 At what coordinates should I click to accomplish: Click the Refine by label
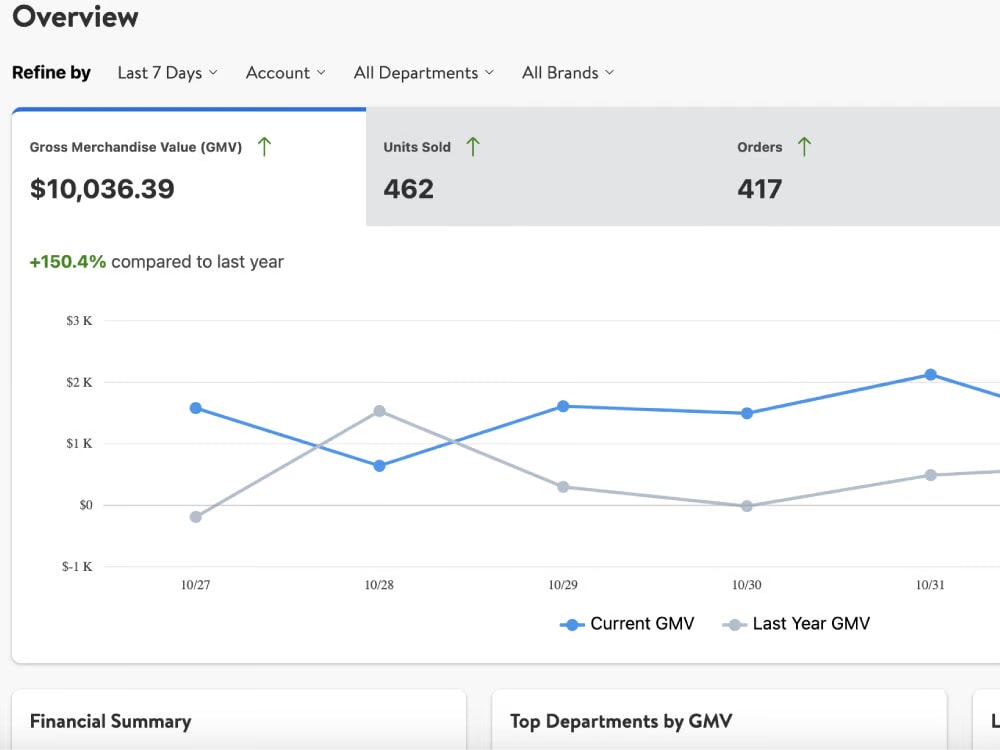pos(52,73)
